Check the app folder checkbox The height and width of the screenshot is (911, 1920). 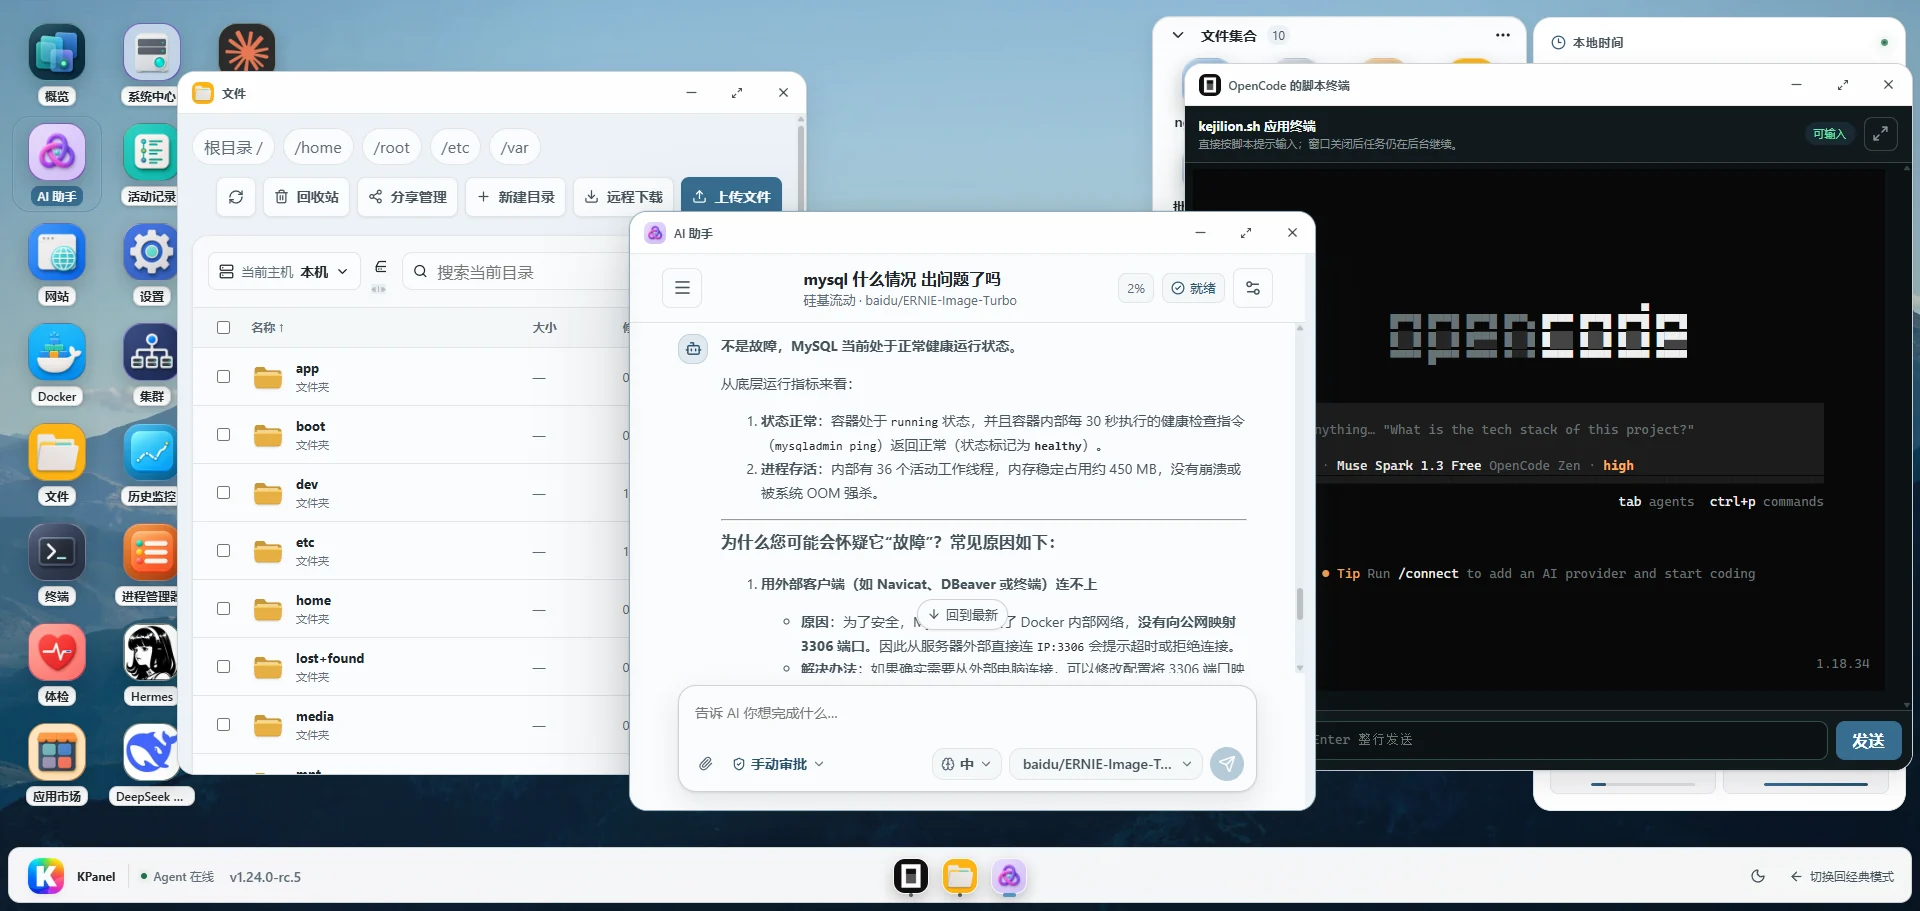(x=223, y=377)
